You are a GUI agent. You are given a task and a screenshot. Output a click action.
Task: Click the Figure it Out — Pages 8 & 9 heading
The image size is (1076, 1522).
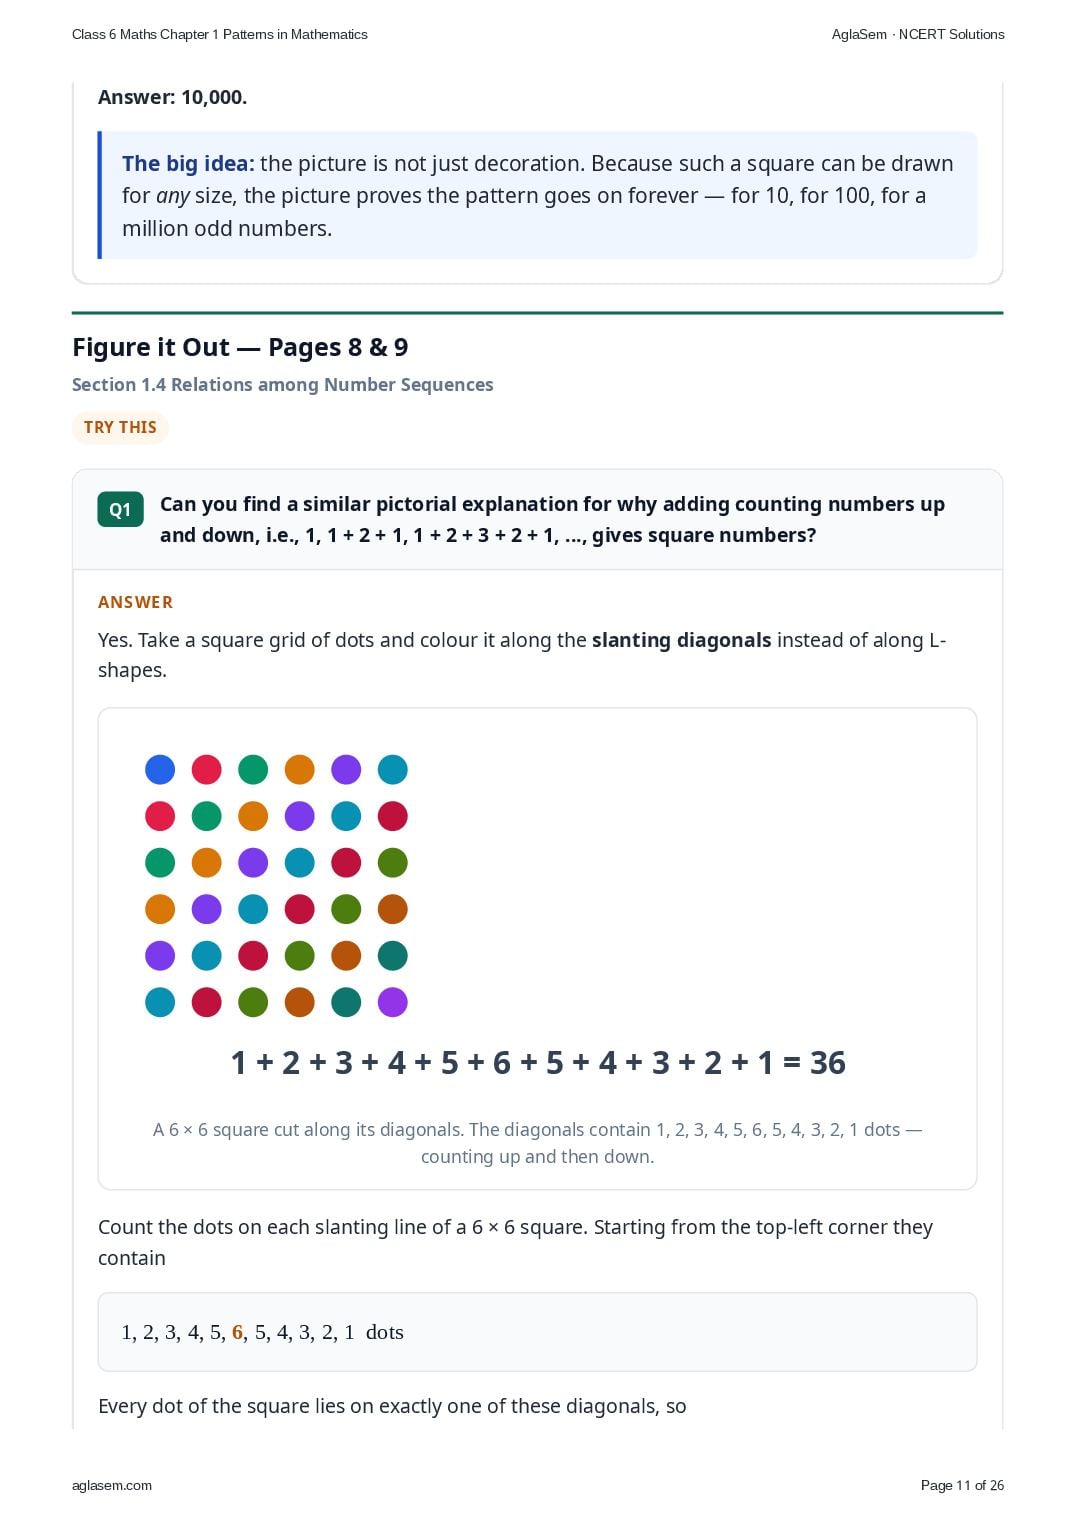240,347
